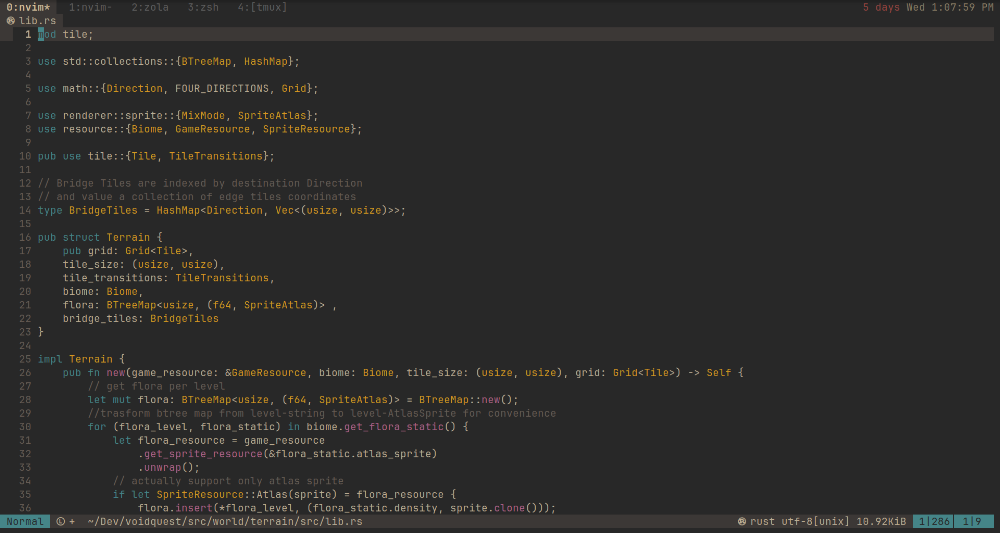The image size is (1000, 533).
Task: Click 'pub struct Terrain' declaration
Action: [94, 237]
